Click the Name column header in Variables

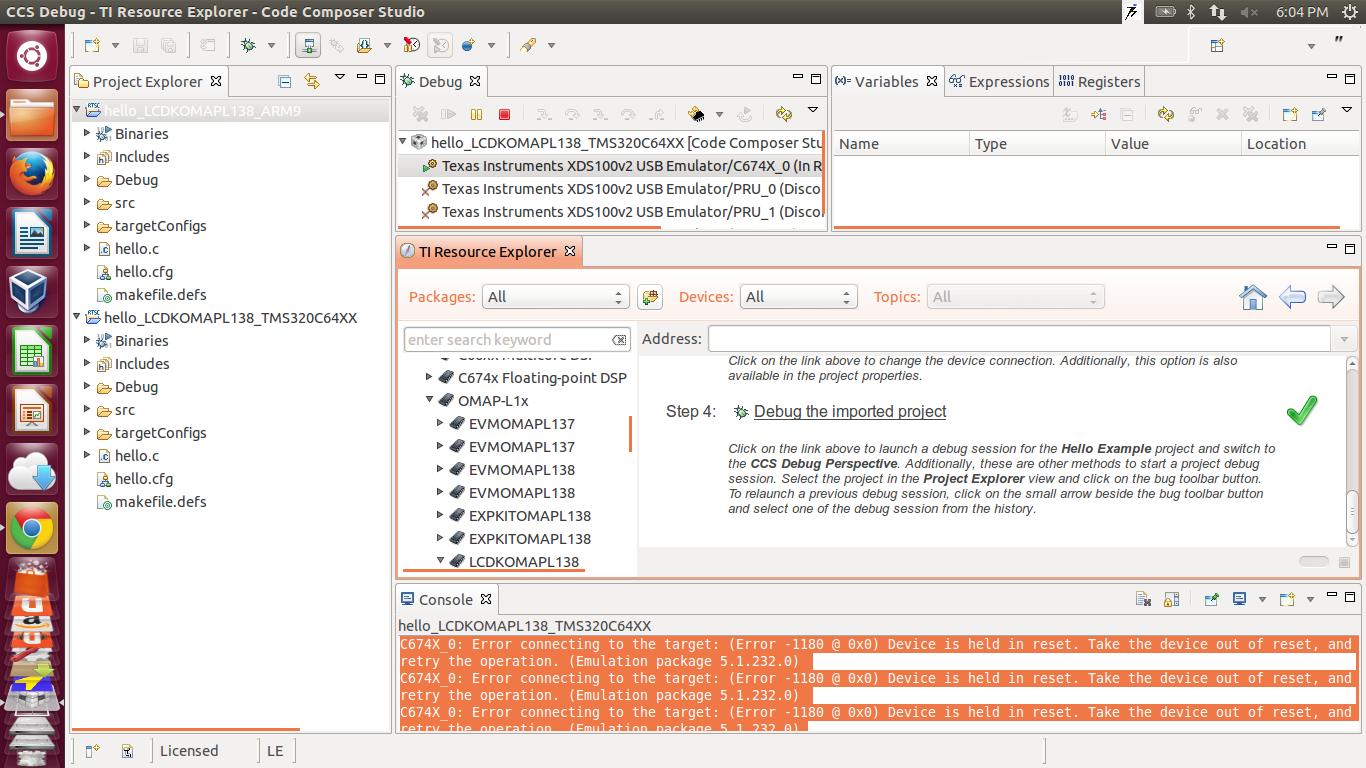(x=900, y=144)
